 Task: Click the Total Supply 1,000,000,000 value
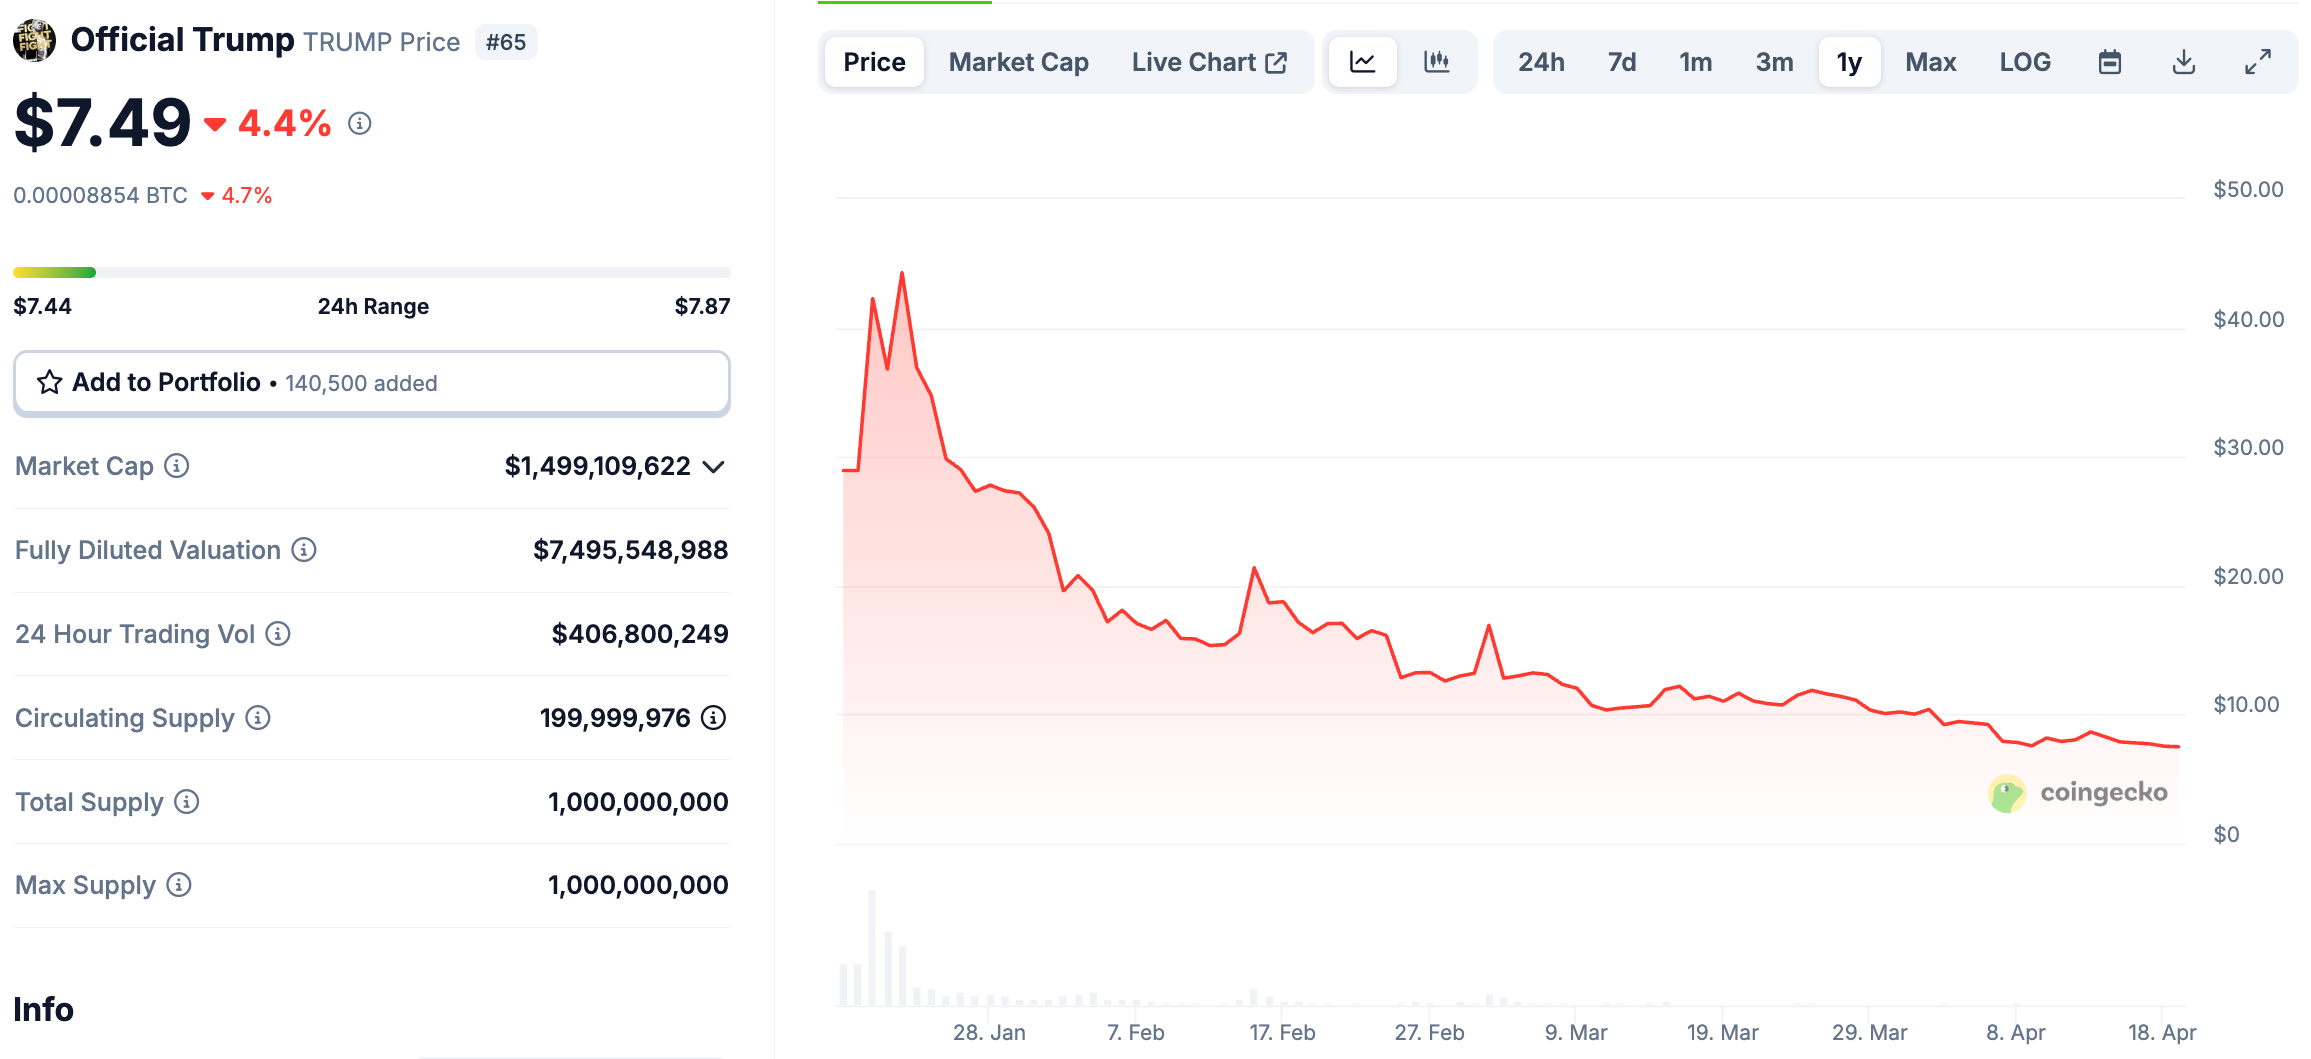coord(638,802)
